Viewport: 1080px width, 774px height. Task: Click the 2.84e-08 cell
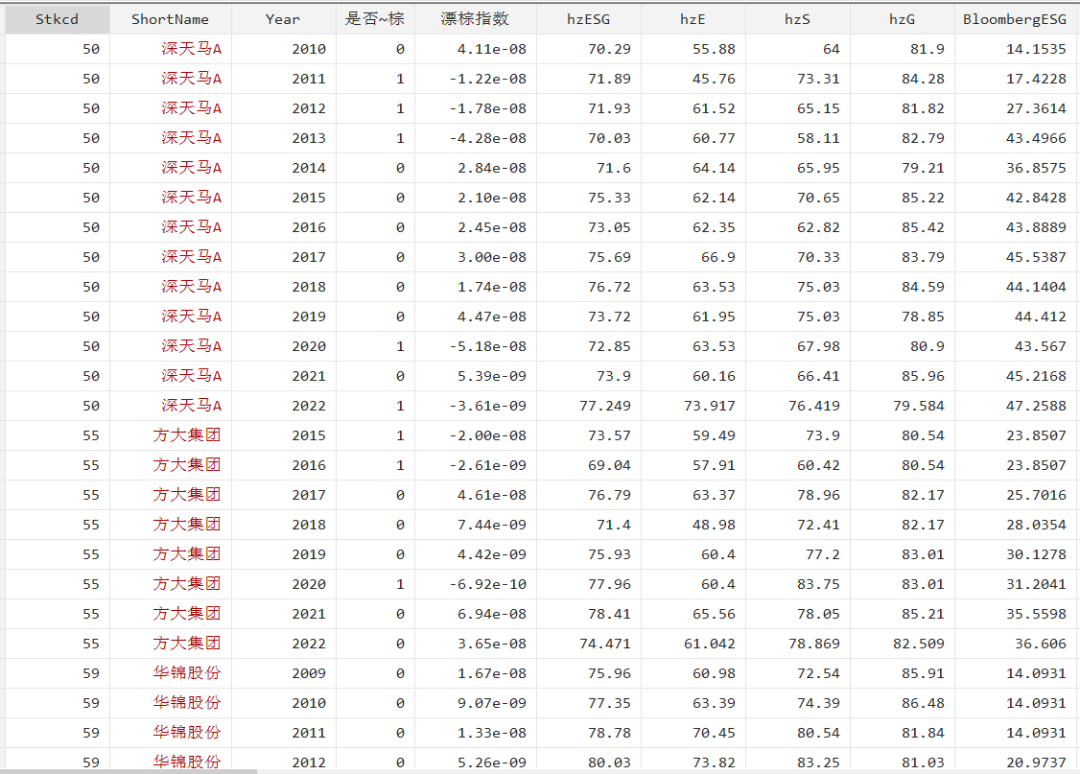[x=475, y=167]
